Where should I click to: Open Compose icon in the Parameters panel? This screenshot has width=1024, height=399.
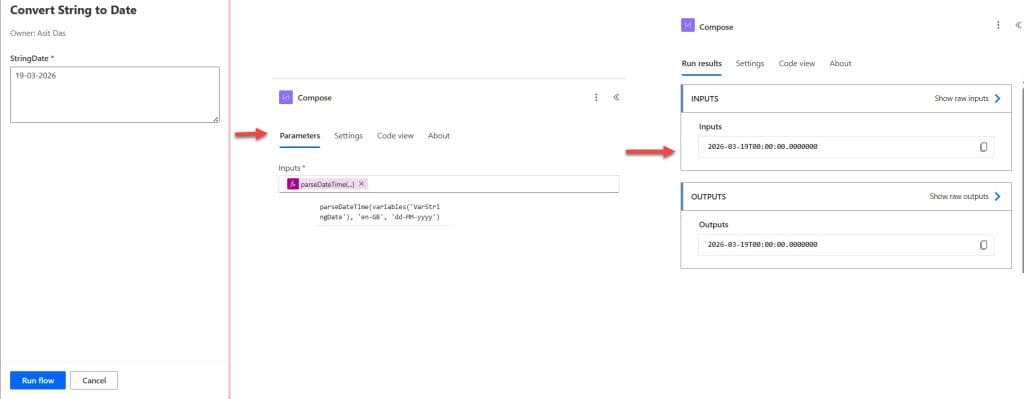pyautogui.click(x=285, y=97)
